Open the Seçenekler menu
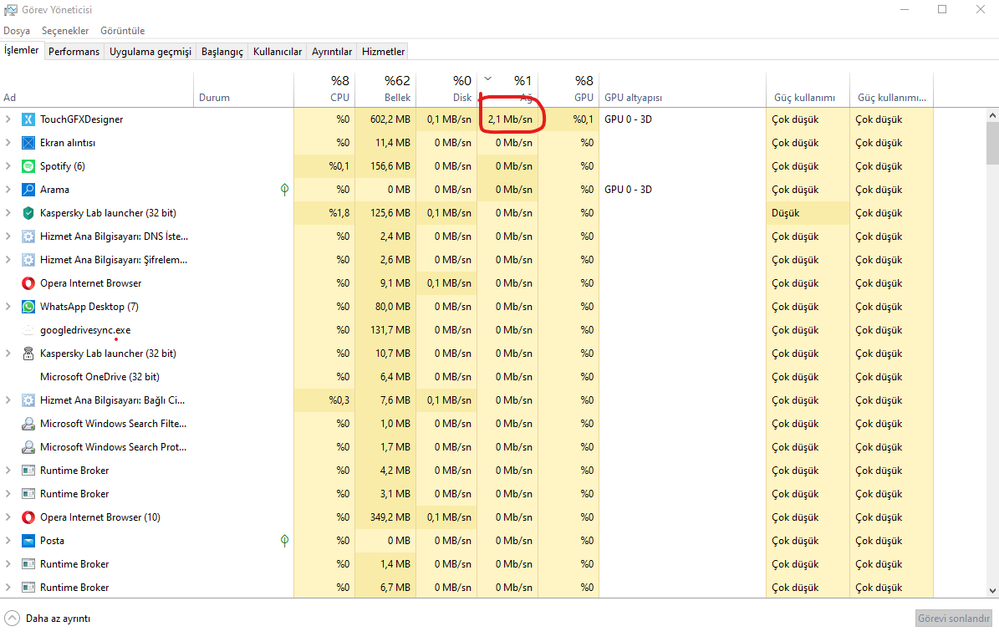This screenshot has height=636, width=999. [65, 31]
